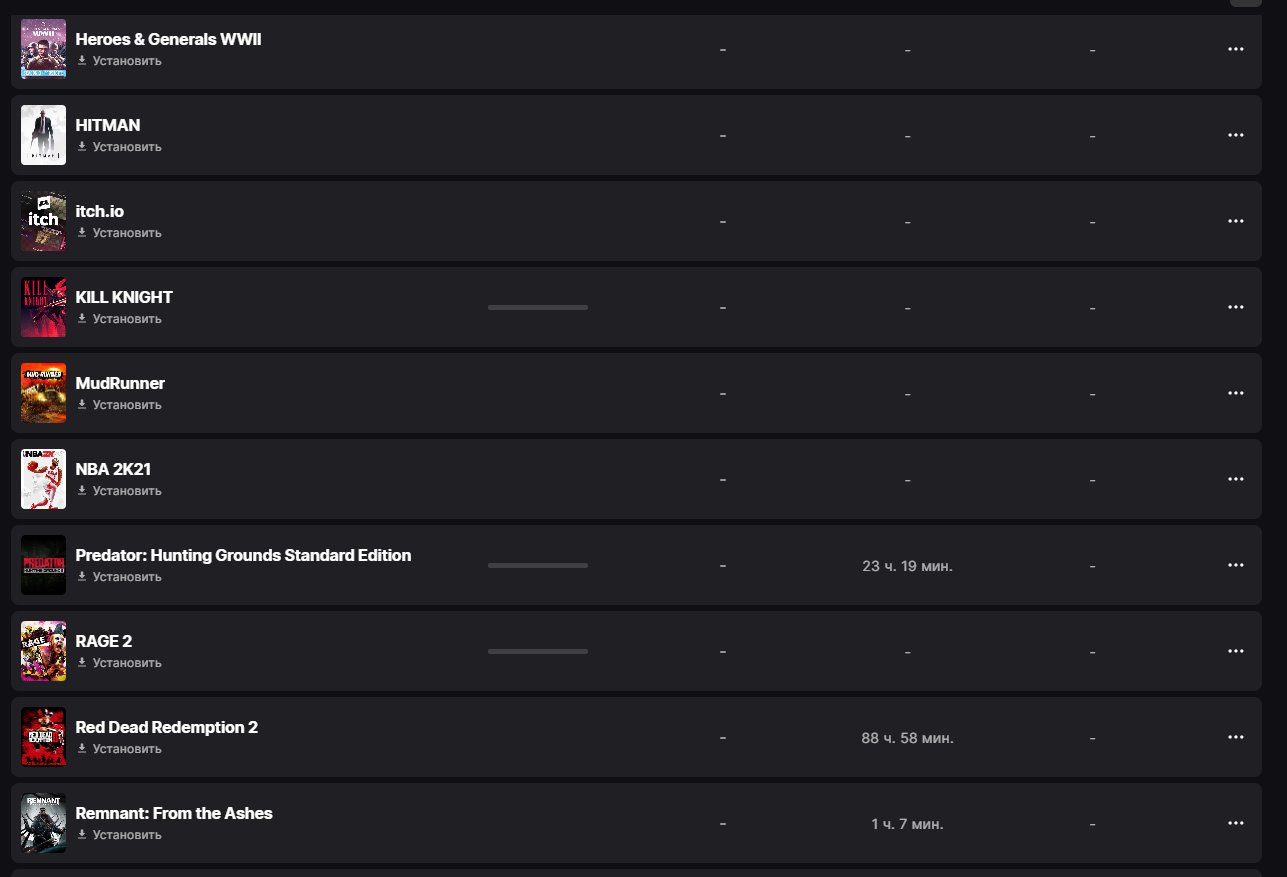The height and width of the screenshot is (877, 1287).
Task: Install NBA 2K21 via Установить link
Action: pos(119,491)
